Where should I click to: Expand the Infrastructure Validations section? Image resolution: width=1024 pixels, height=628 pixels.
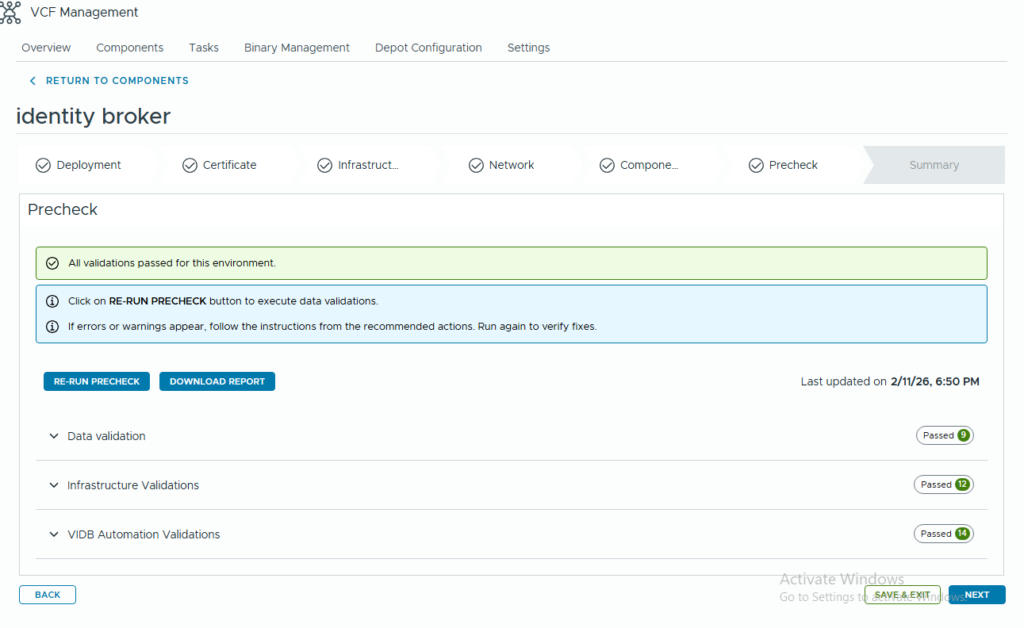[x=54, y=486]
